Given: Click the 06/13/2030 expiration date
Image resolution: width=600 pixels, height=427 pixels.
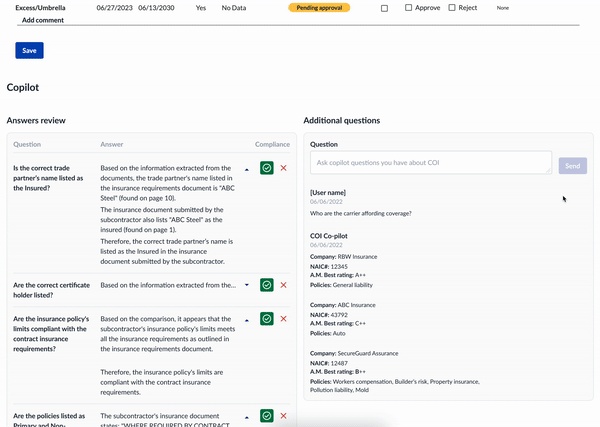Looking at the screenshot, I should pos(156,8).
